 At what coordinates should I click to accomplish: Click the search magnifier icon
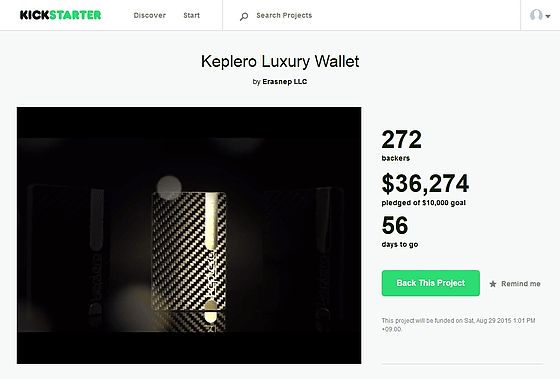pyautogui.click(x=244, y=16)
